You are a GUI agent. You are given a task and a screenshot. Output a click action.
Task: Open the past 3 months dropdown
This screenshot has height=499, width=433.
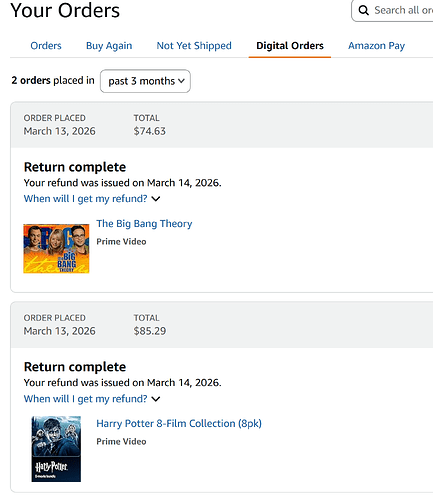point(145,81)
